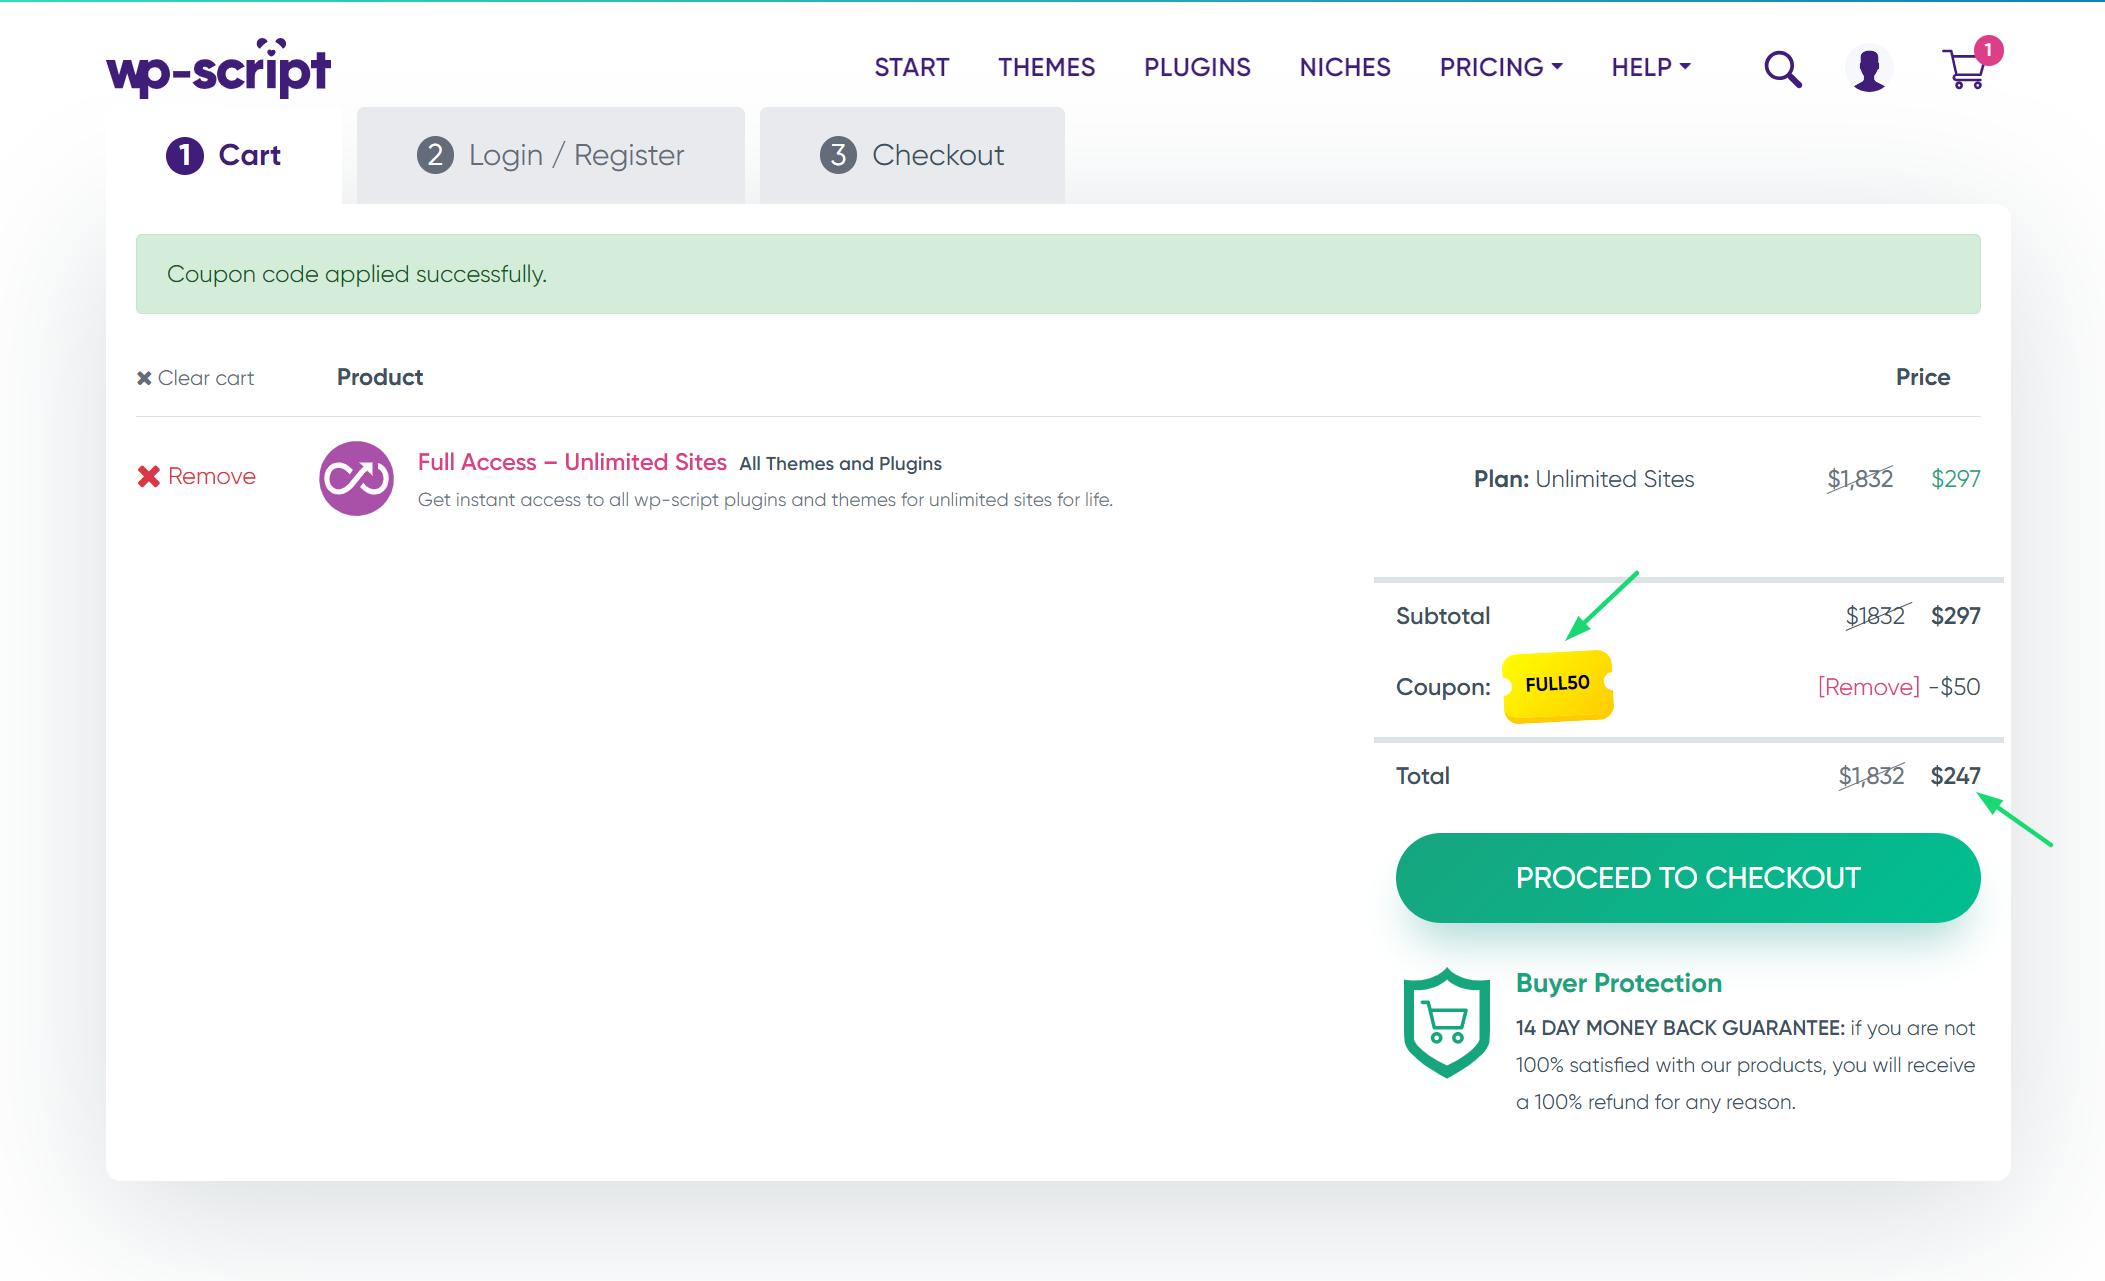The width and height of the screenshot is (2105, 1281).
Task: Click the product row green $297 price
Action: click(1955, 479)
